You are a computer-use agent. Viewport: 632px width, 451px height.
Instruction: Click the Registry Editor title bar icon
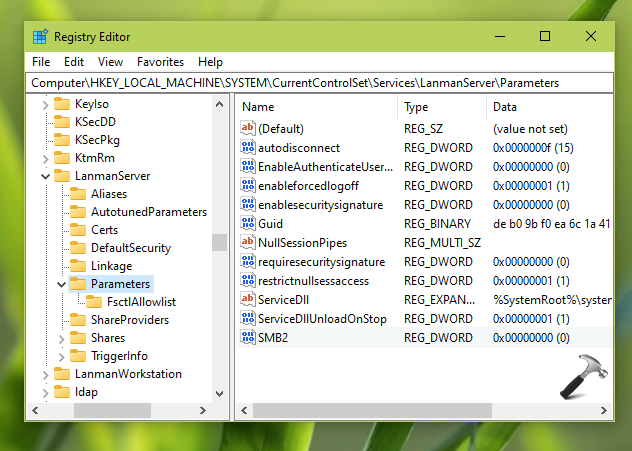40,37
